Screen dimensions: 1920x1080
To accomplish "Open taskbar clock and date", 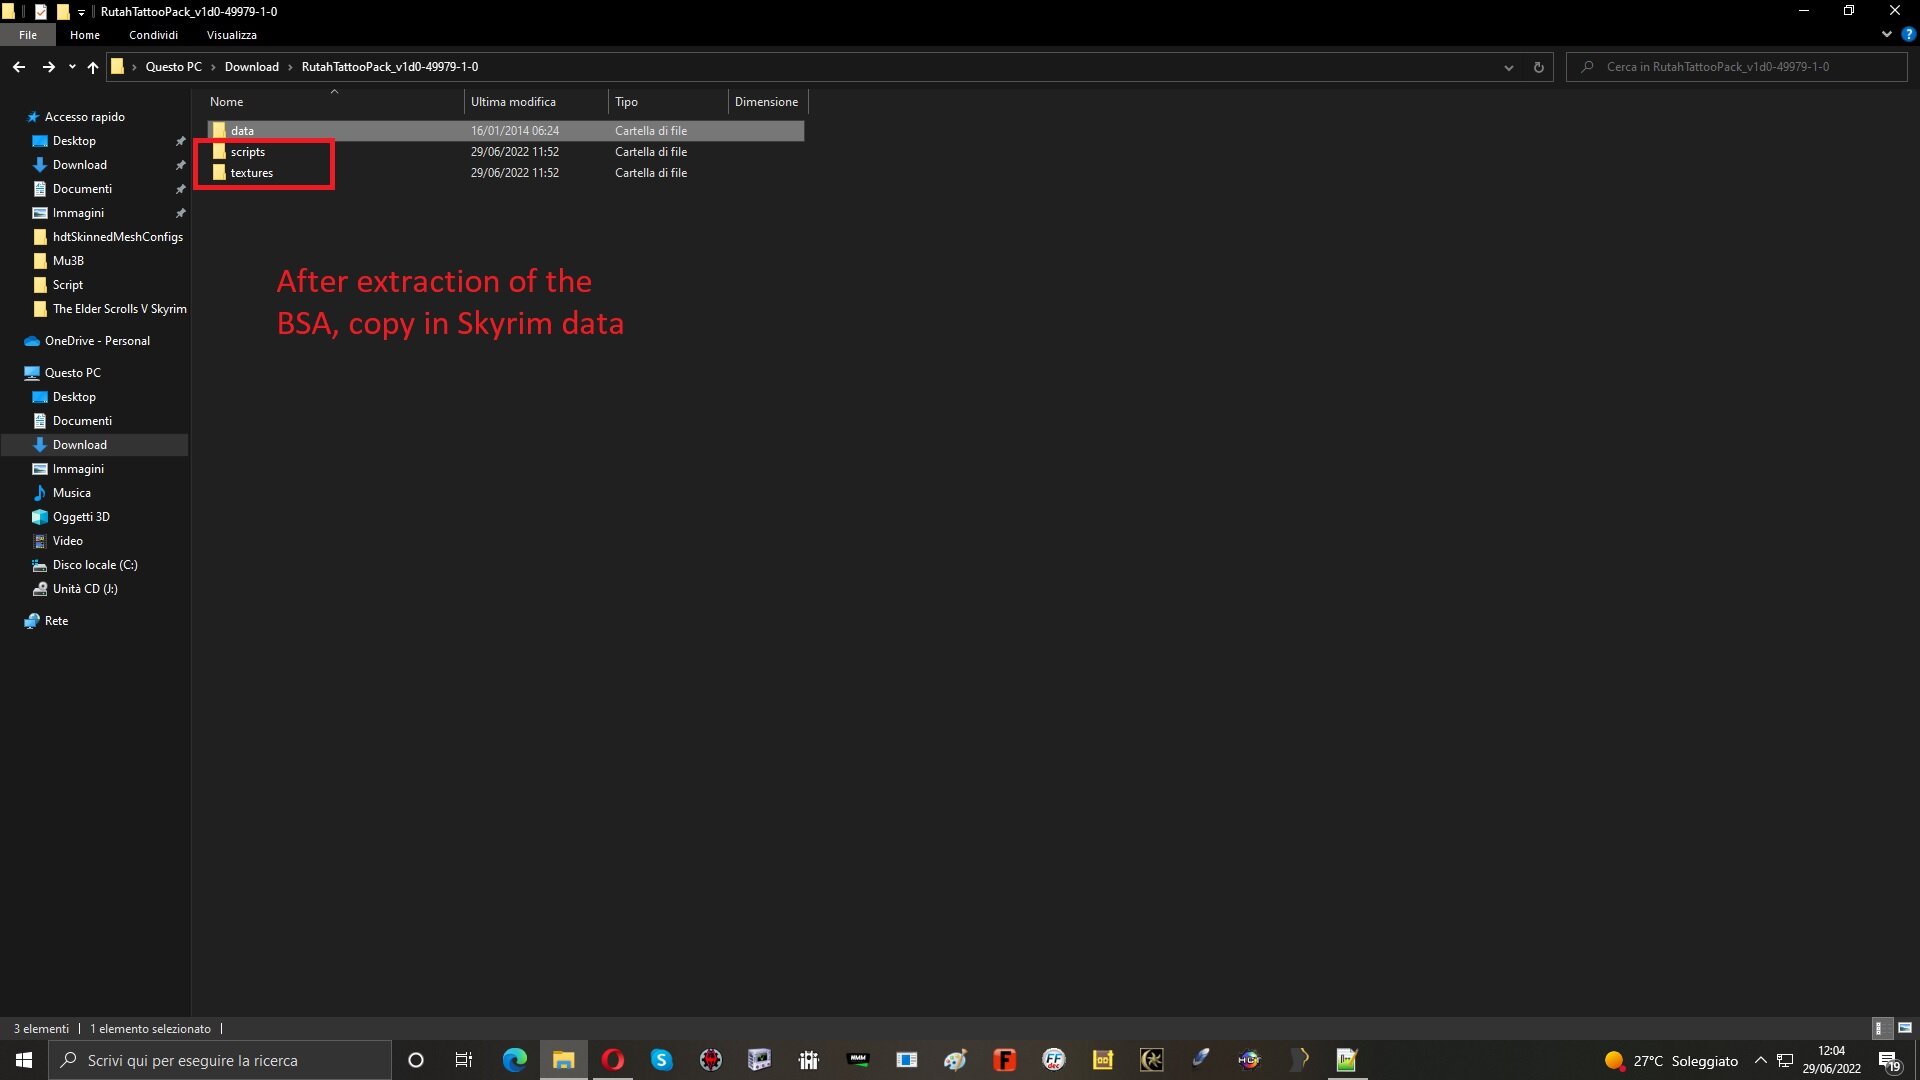I will point(1831,1060).
